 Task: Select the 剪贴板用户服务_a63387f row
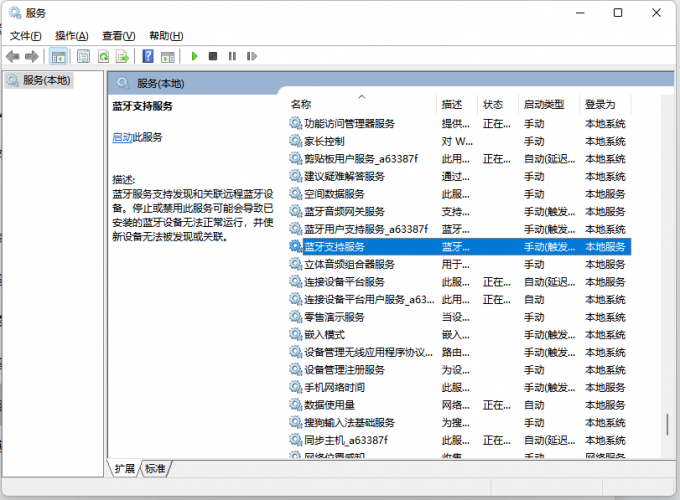[x=459, y=159]
